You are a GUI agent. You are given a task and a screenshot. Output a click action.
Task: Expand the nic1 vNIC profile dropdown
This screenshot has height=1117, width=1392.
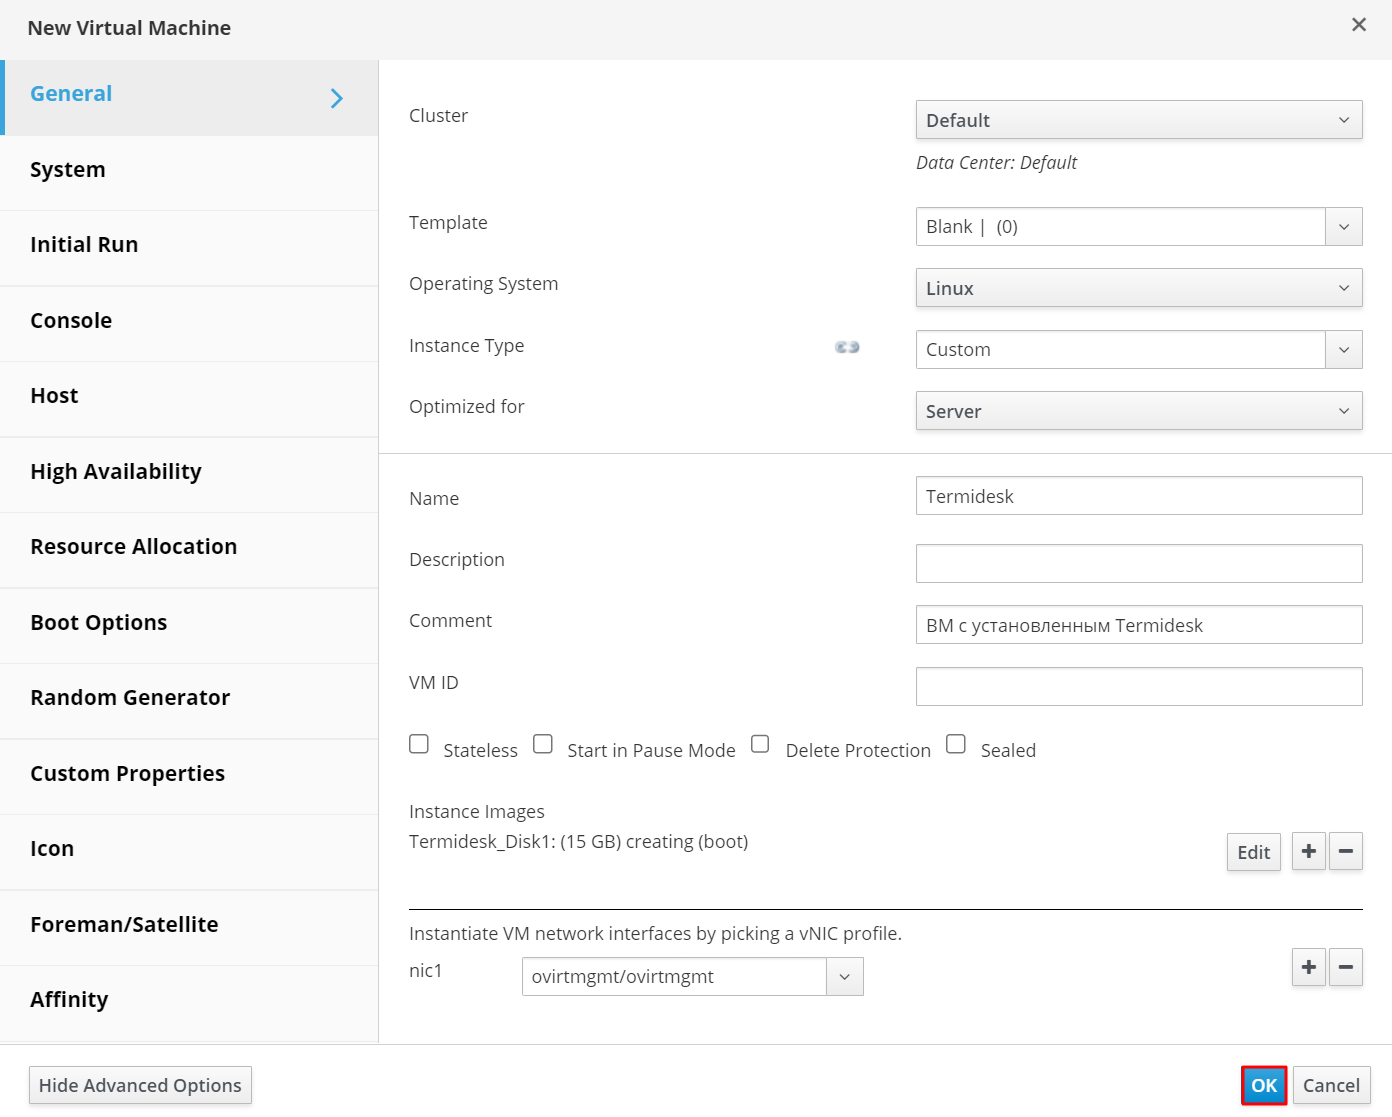pyautogui.click(x=692, y=977)
